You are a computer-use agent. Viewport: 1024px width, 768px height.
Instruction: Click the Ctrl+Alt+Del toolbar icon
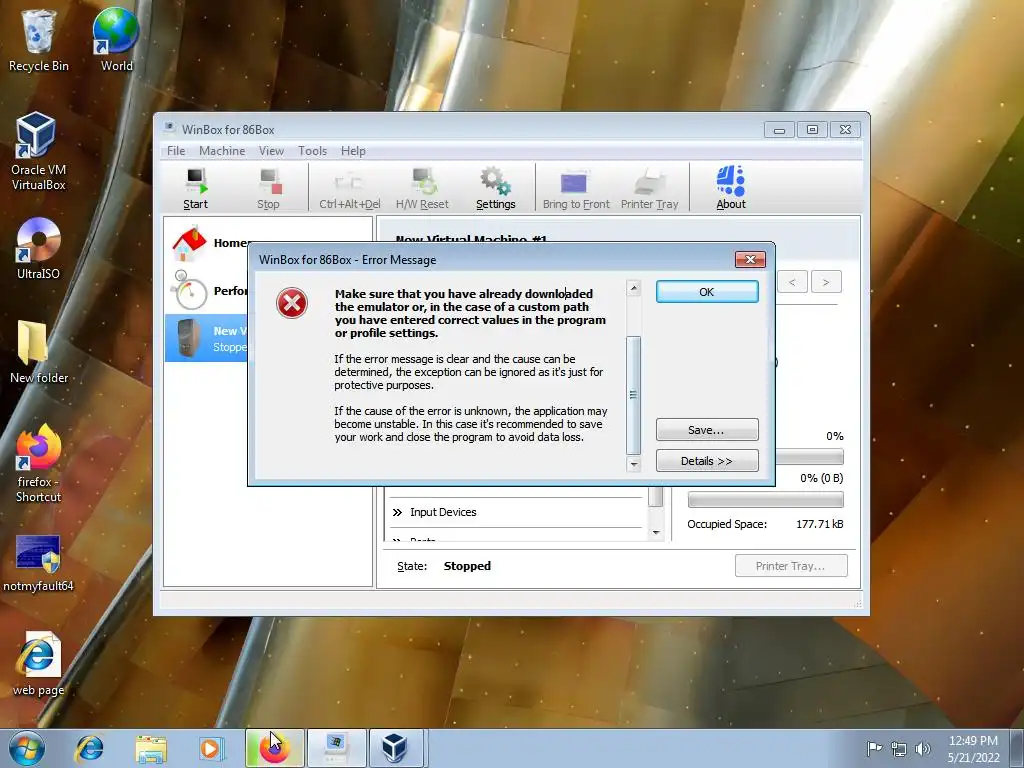click(349, 188)
